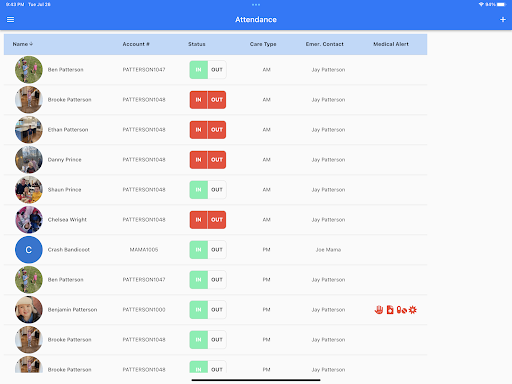Check Danny Prince IN
Screen dimensions: 512x384
point(199,160)
